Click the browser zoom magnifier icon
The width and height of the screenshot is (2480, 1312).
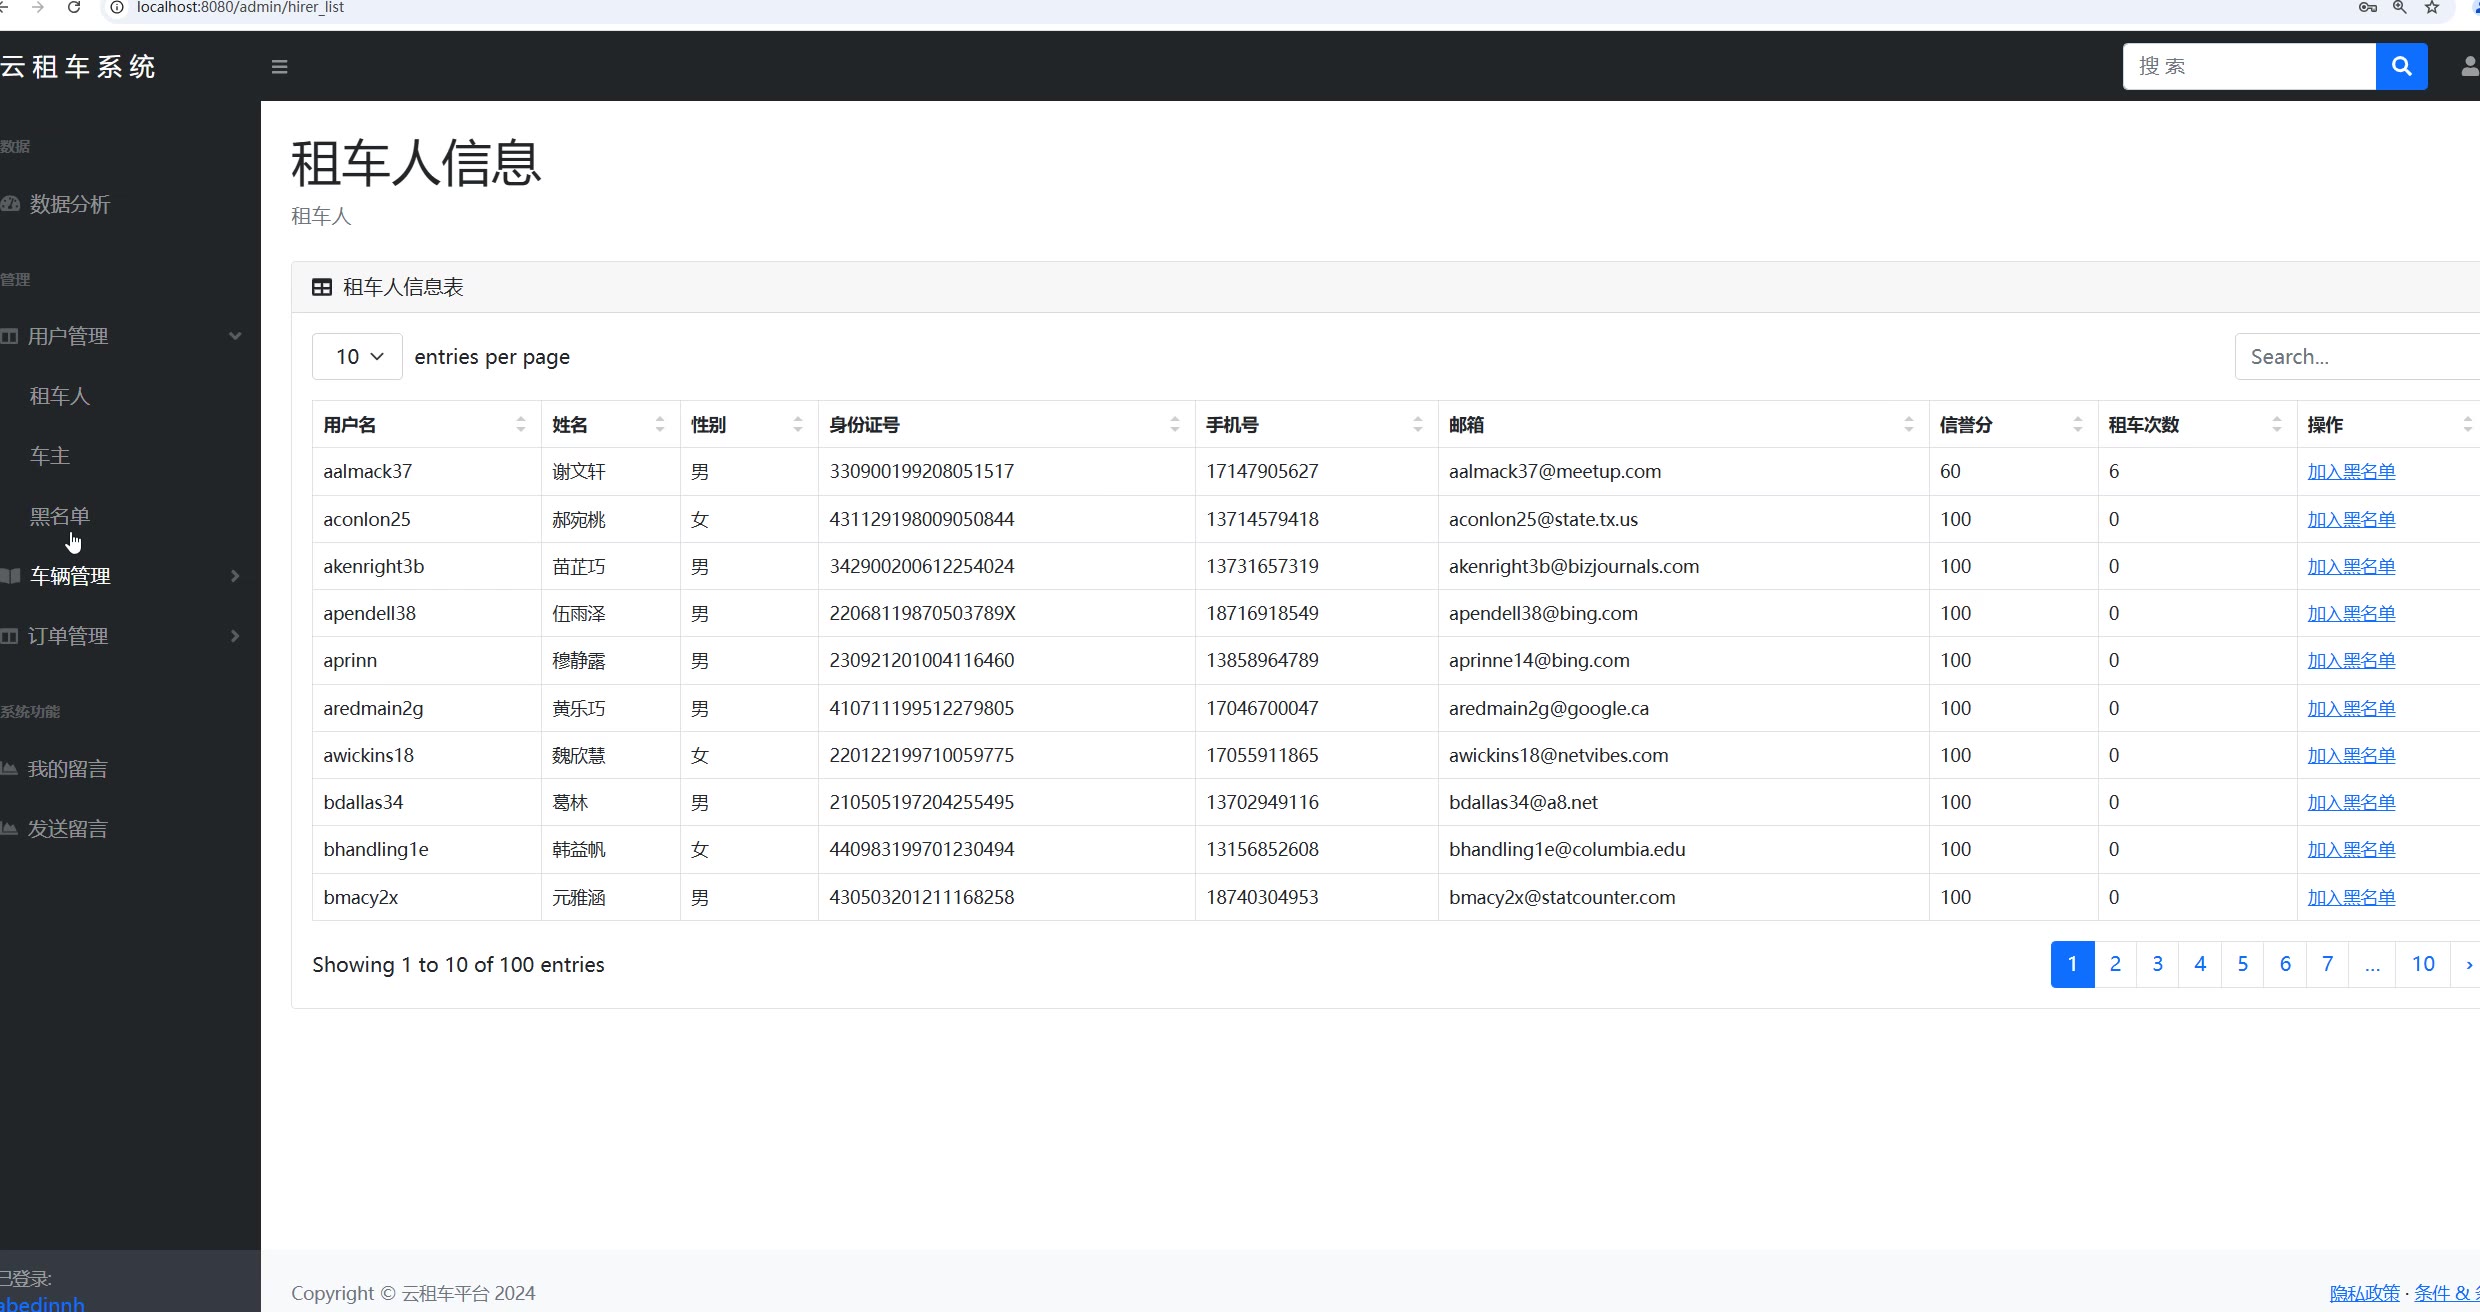(x=2399, y=7)
